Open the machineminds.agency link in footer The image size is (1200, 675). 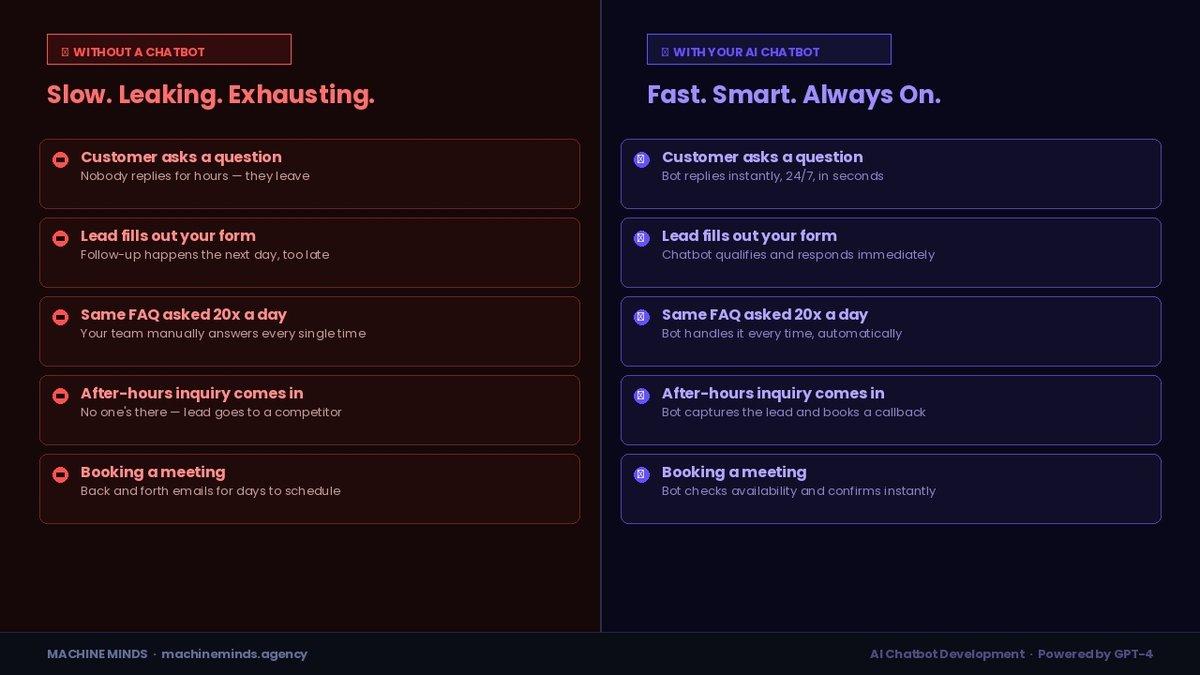point(234,654)
